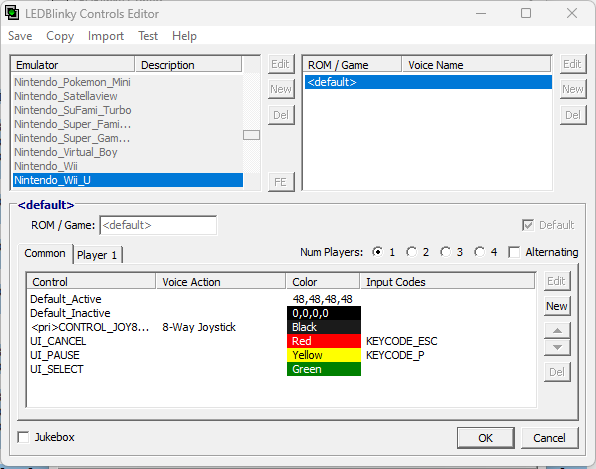Click the ROM / Game input field

[158, 225]
